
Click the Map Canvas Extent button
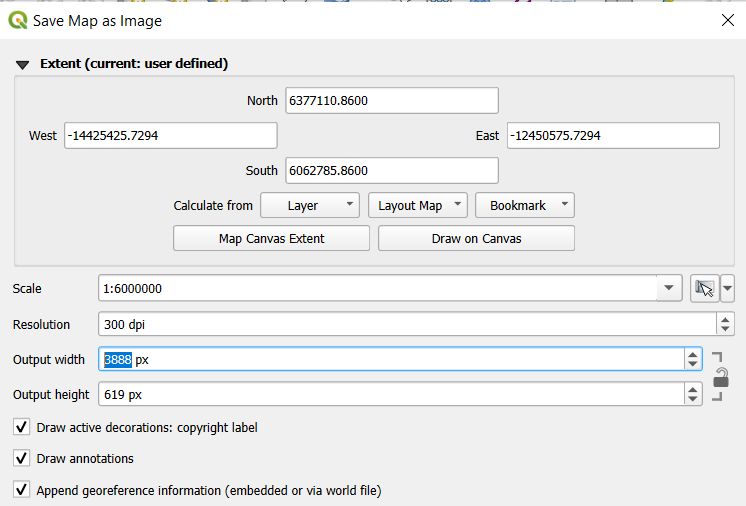271,238
